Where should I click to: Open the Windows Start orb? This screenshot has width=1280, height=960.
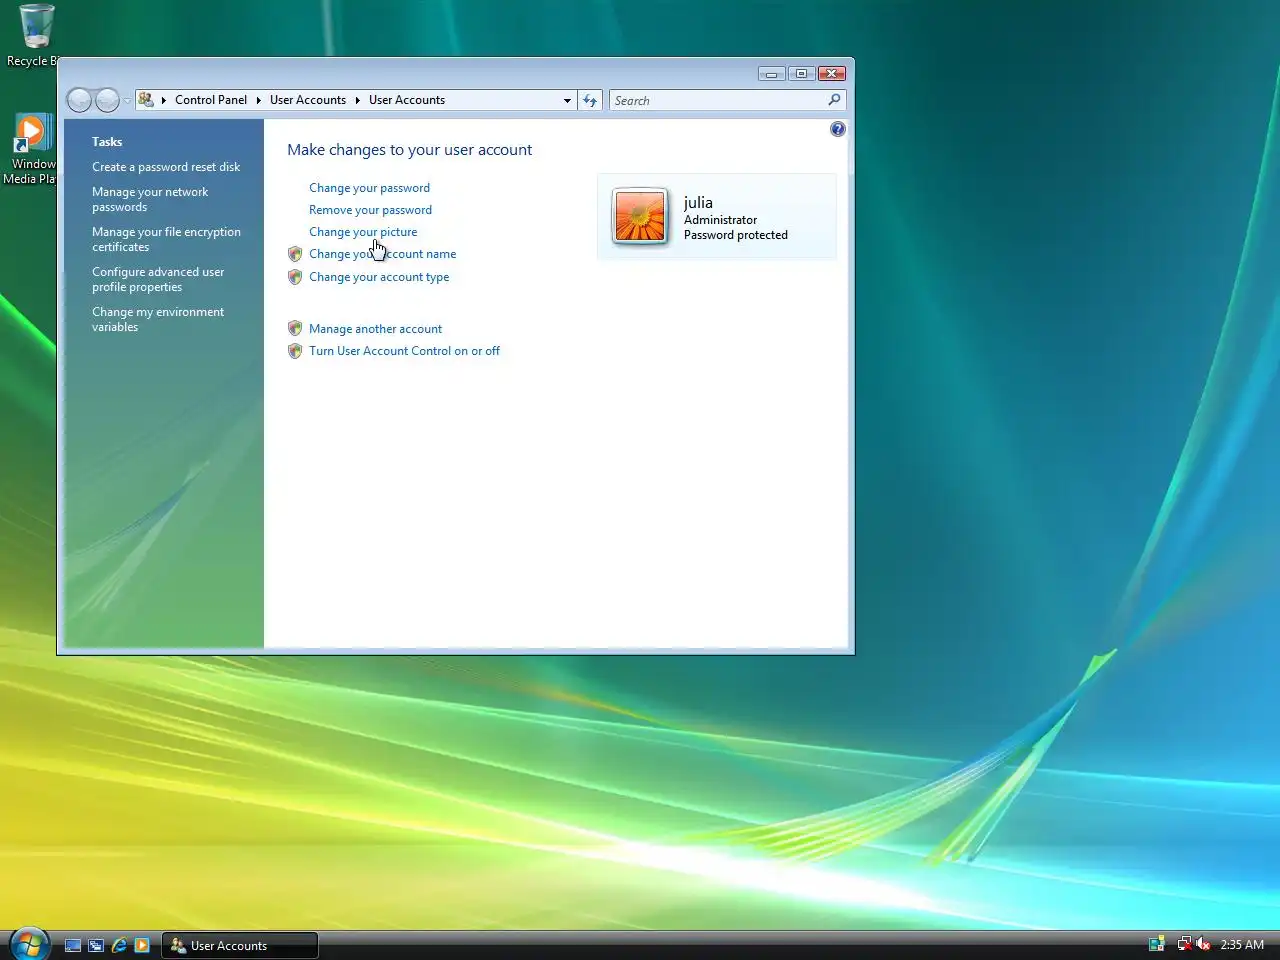tap(29, 943)
